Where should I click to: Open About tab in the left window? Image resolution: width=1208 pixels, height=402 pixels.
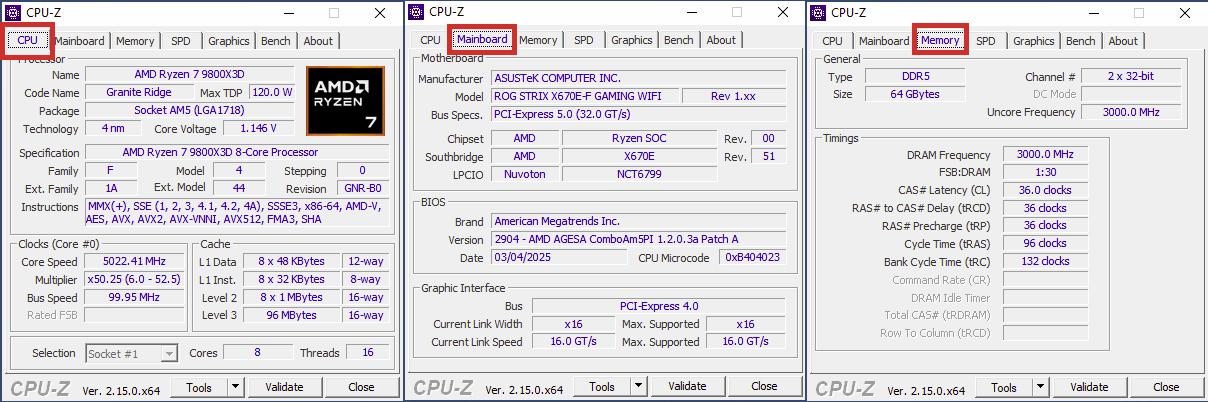(318, 41)
